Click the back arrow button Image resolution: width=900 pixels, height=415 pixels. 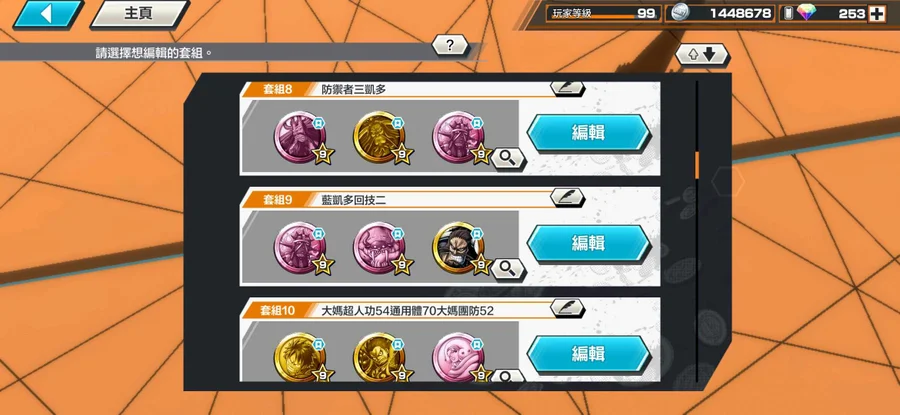(x=48, y=14)
